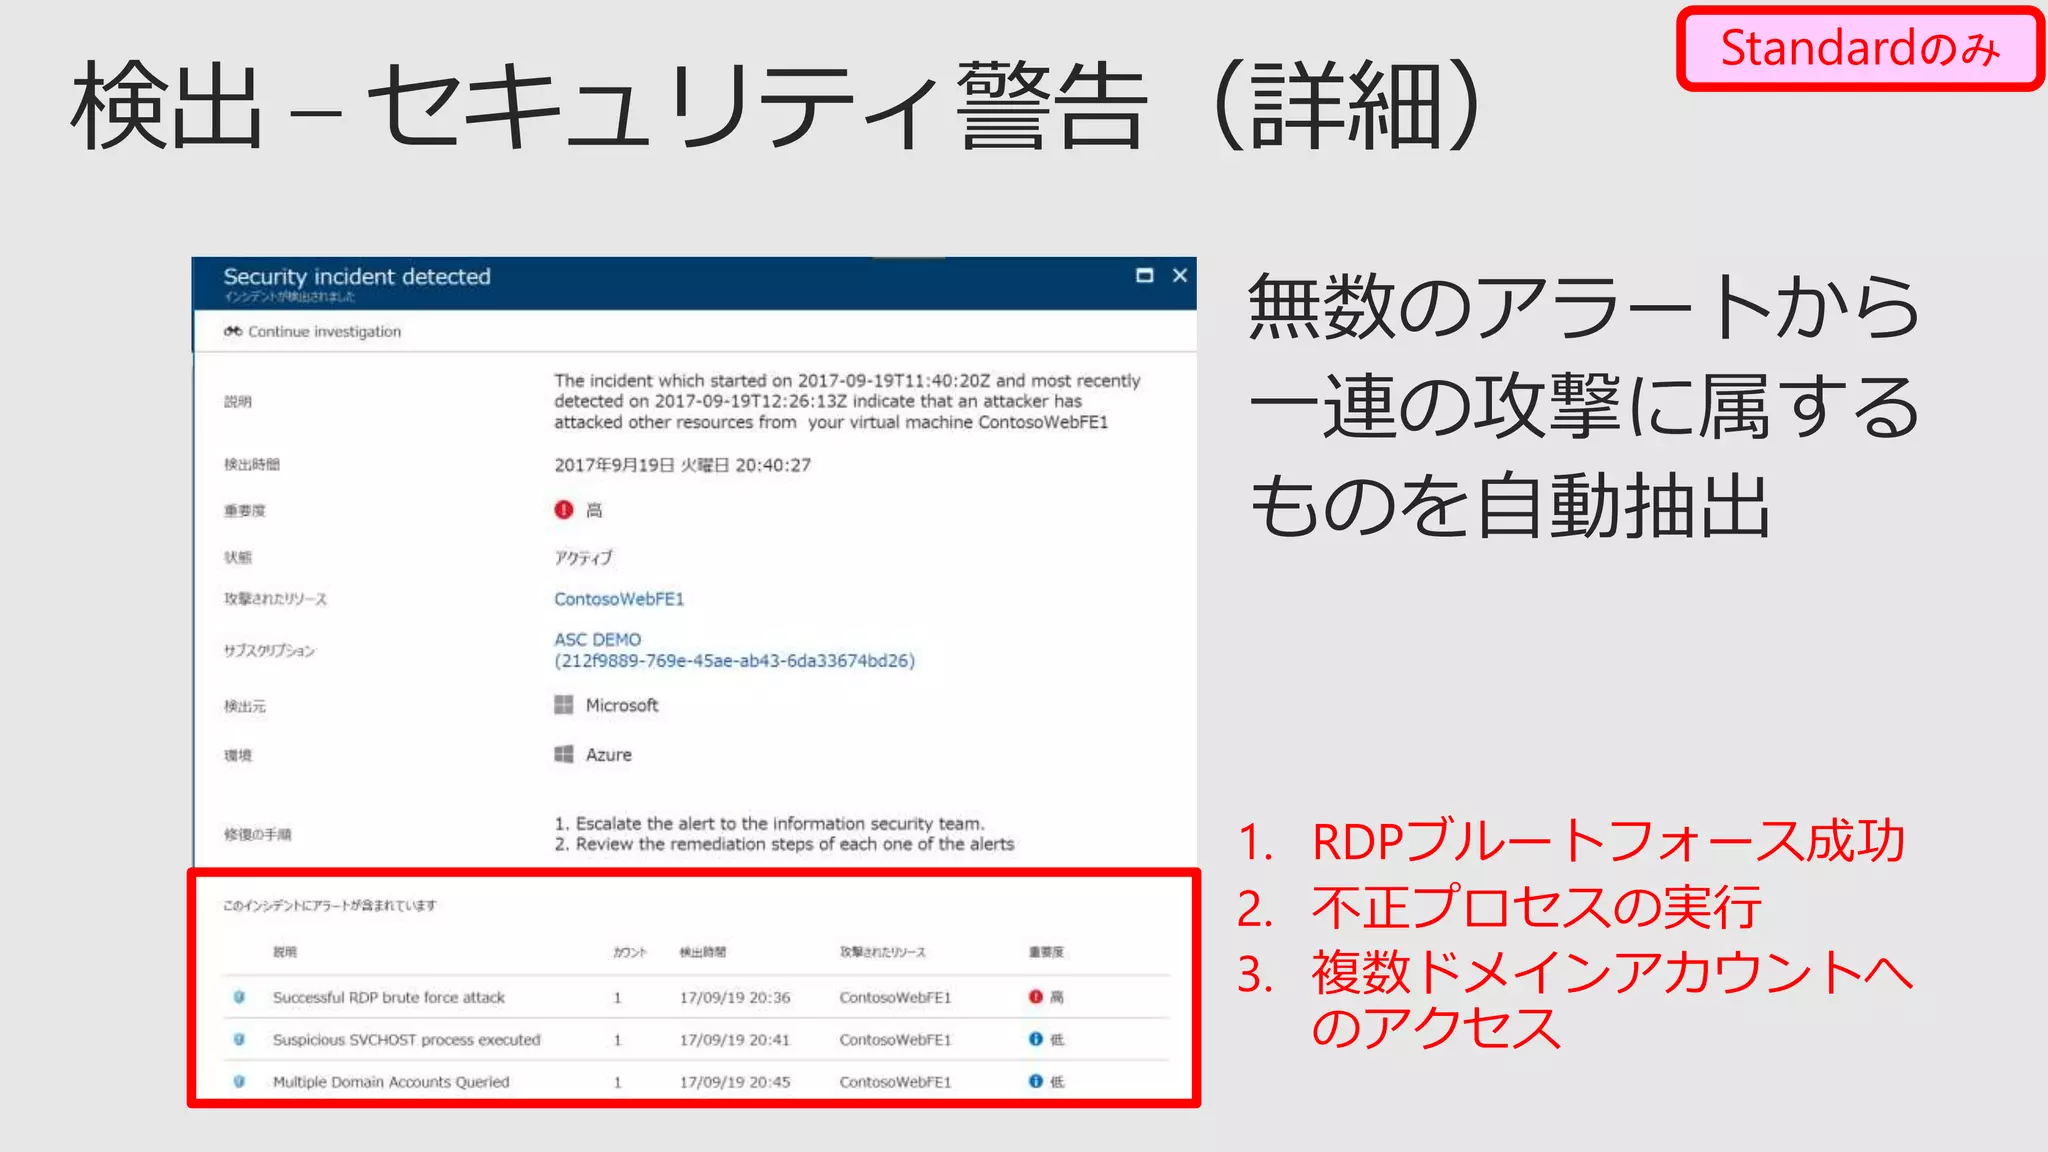Click the incident description paragraph
Screen dimensions: 2048x1152
click(847, 401)
